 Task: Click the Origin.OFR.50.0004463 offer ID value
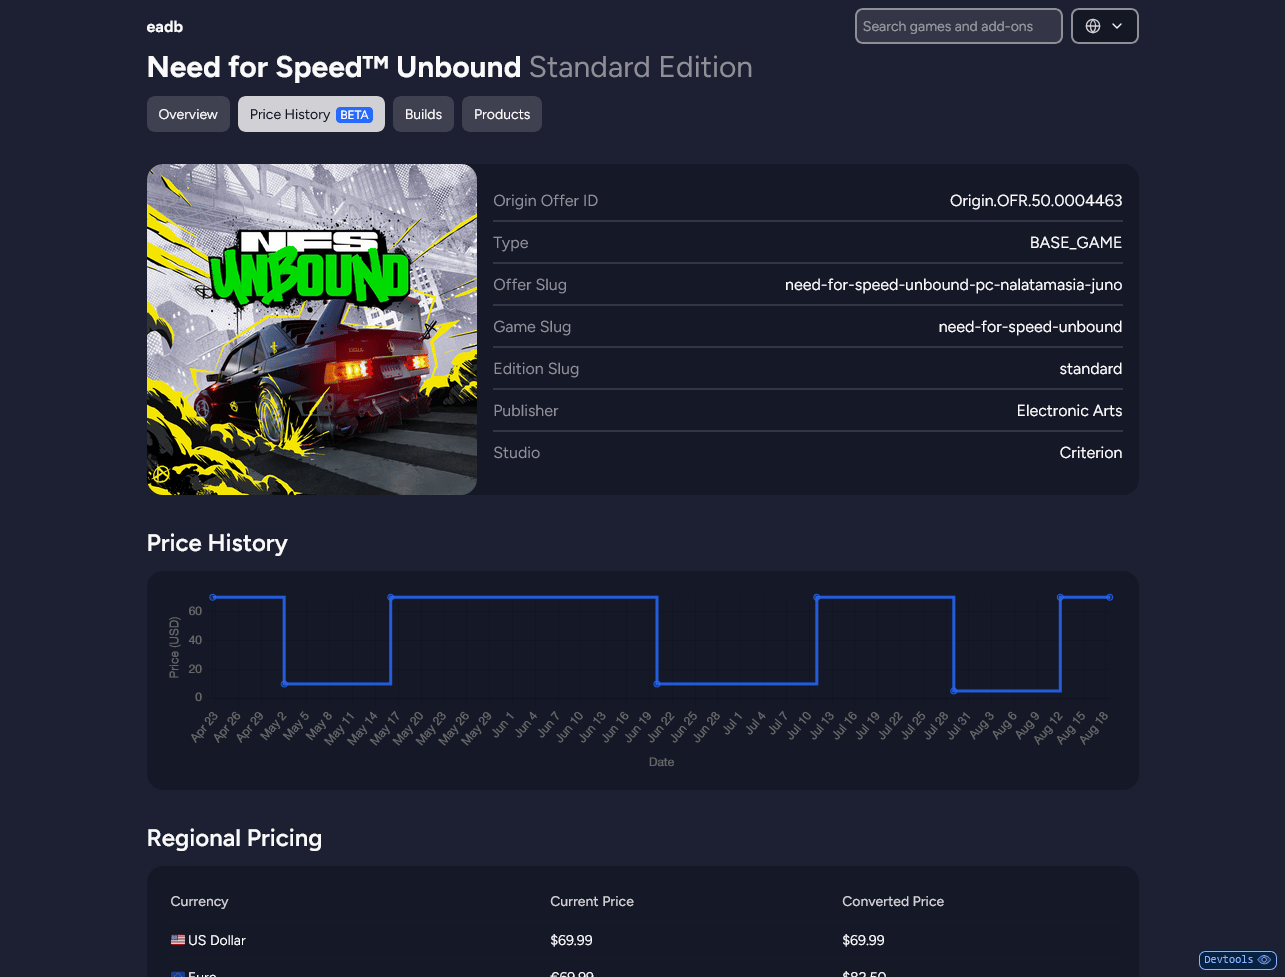click(x=1035, y=201)
